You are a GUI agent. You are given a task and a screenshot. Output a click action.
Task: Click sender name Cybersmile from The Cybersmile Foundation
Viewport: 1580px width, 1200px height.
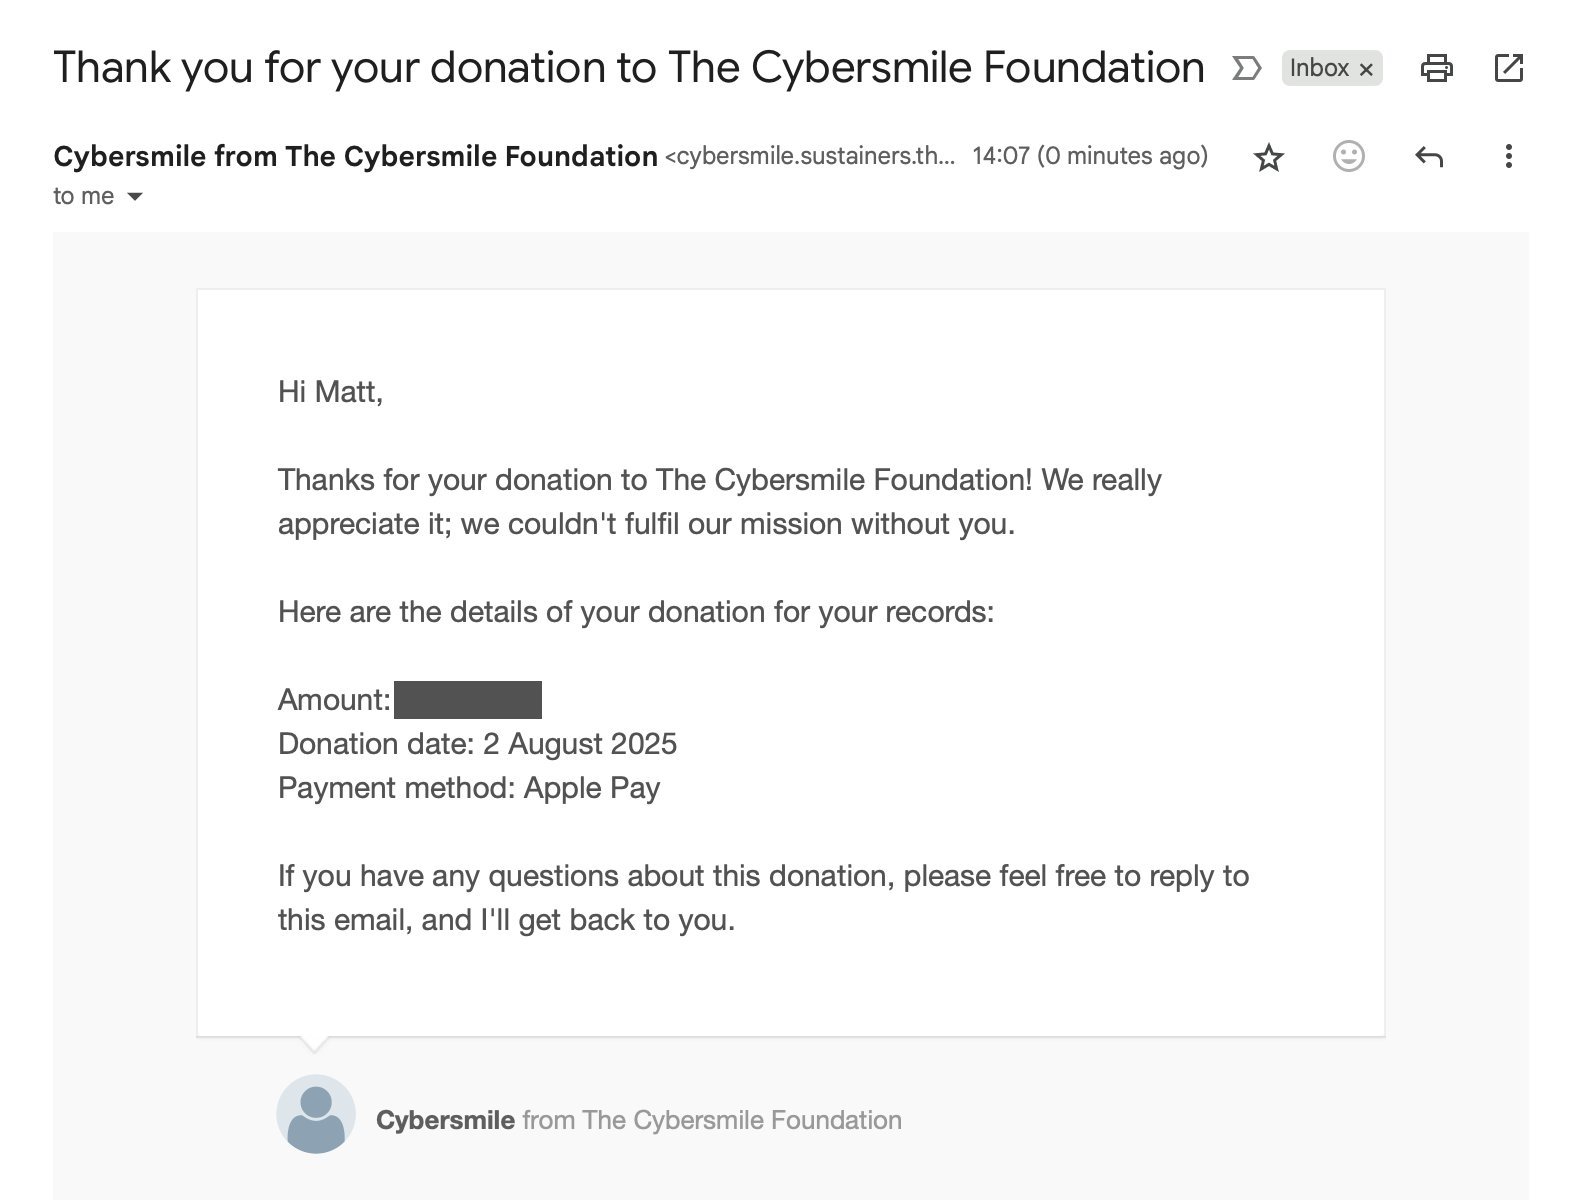tap(355, 156)
